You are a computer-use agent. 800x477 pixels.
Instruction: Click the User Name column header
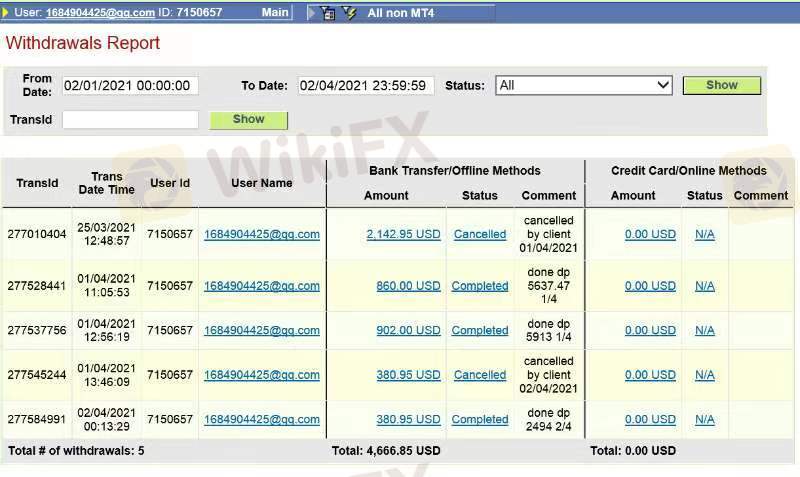[x=262, y=183]
